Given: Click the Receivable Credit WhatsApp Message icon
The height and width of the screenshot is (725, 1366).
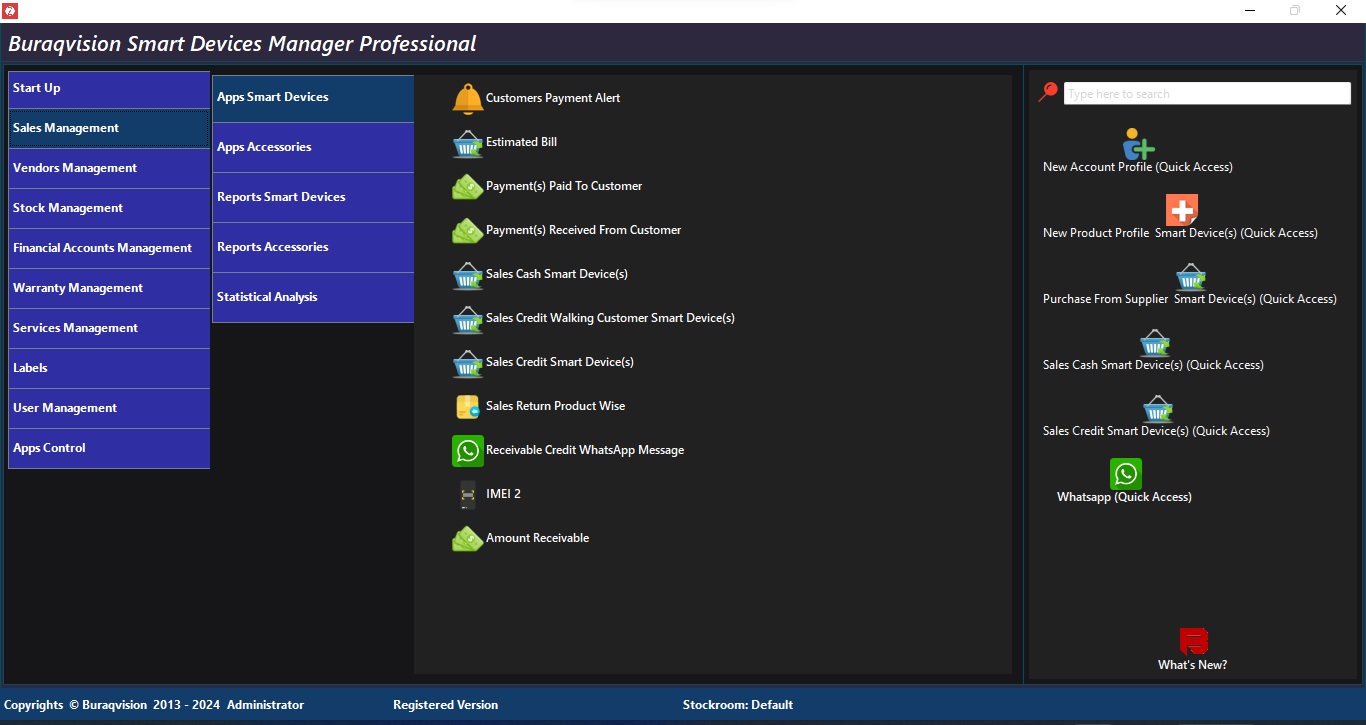Looking at the screenshot, I should click(467, 451).
